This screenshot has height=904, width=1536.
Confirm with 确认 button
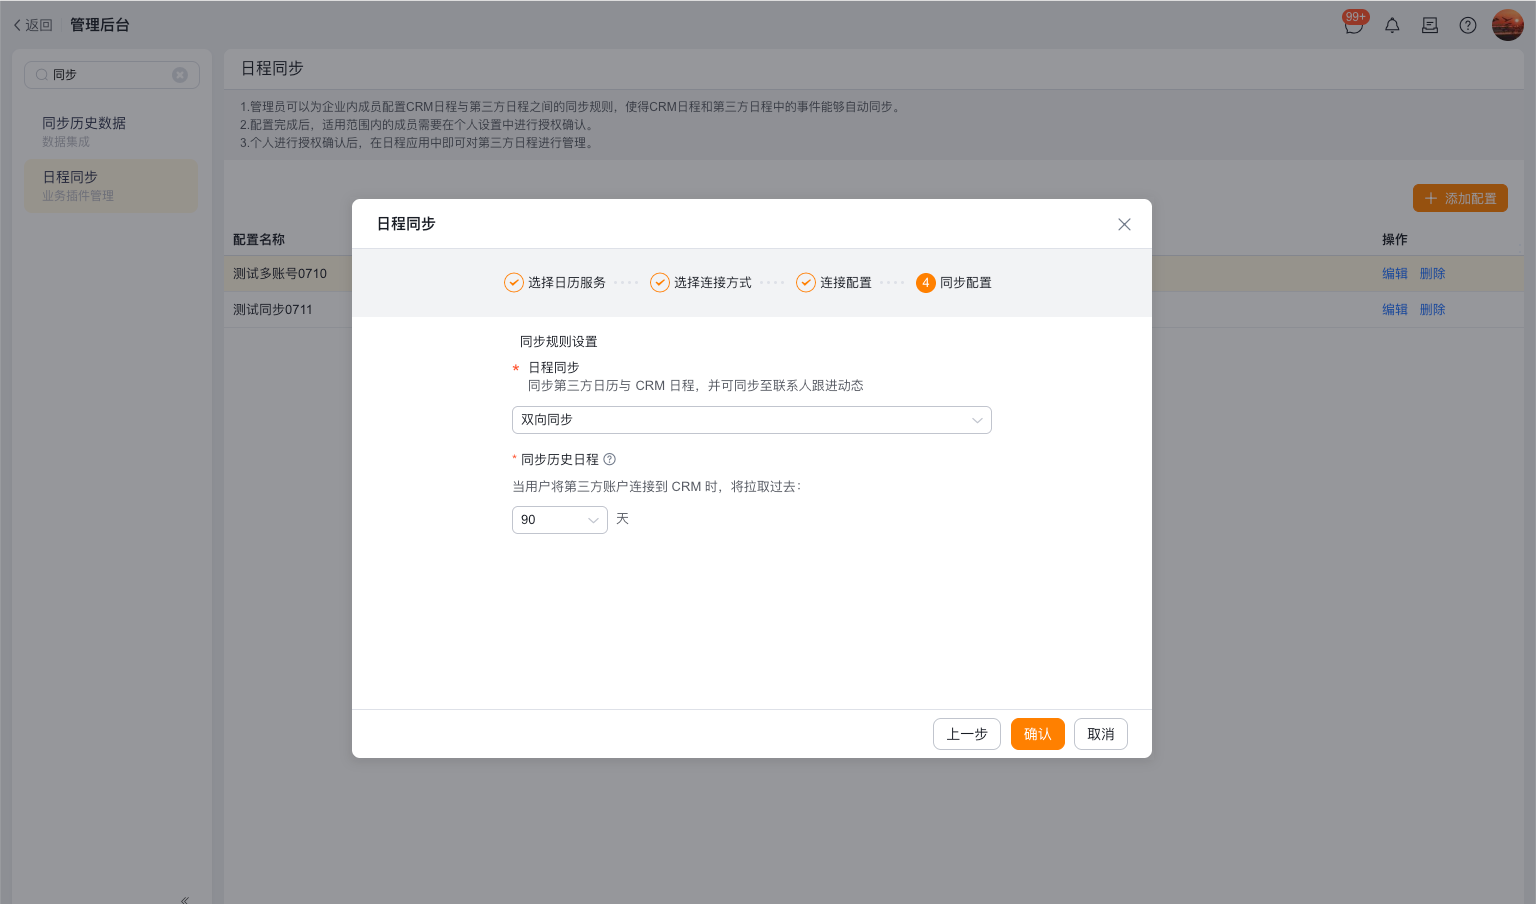pos(1038,734)
